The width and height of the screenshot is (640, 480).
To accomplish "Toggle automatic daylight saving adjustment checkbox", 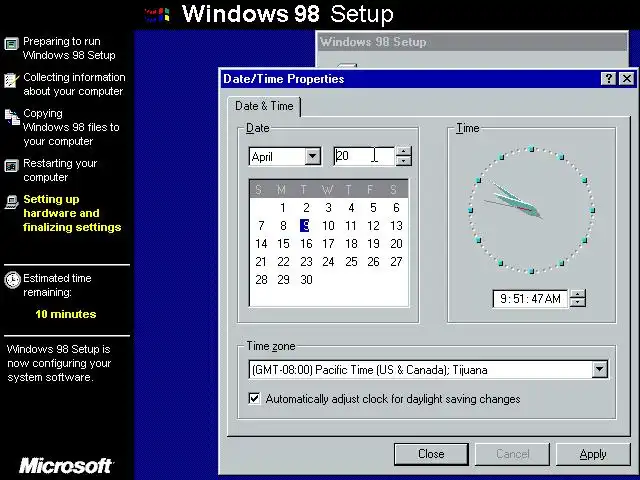I will (x=254, y=398).
